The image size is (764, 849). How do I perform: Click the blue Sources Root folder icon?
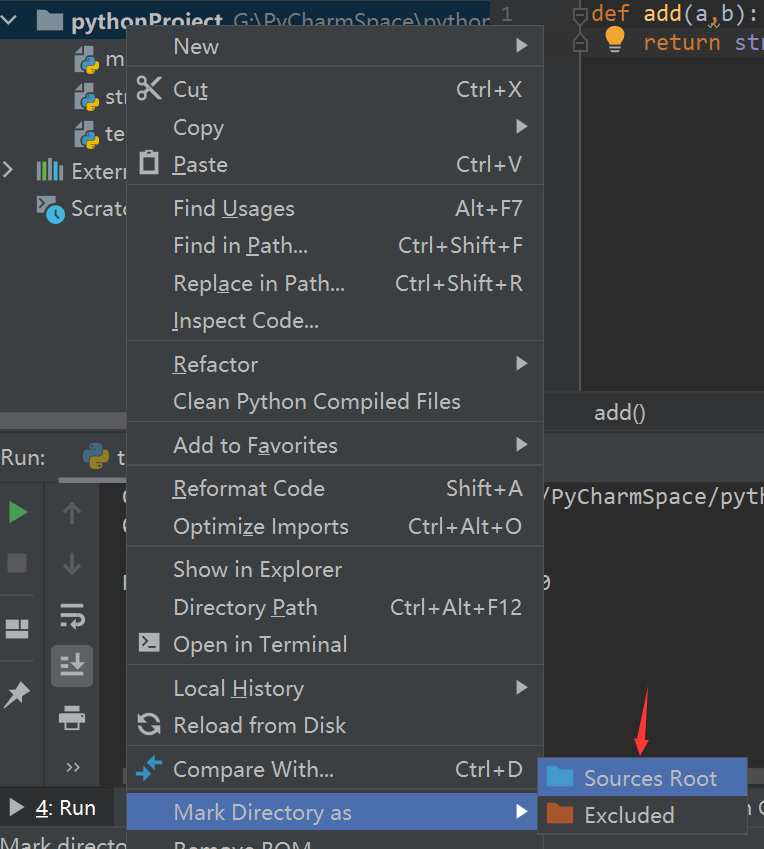(x=560, y=776)
